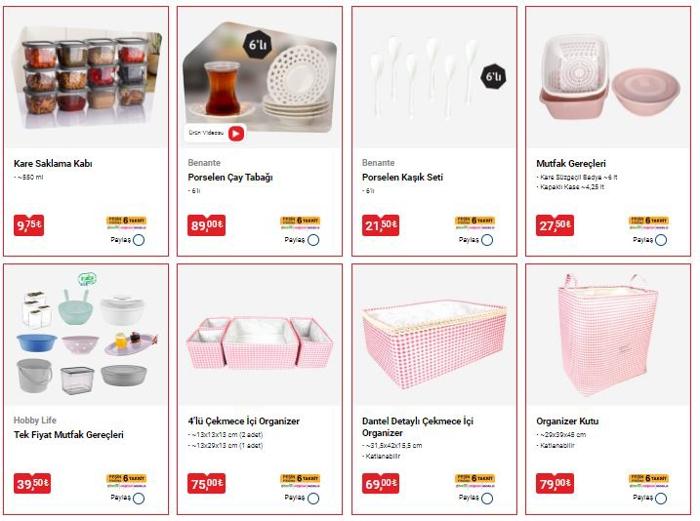700x521 pixels.
Task: Toggle Paylaş circle for Kare Saklama Kabı
Action: 139,240
